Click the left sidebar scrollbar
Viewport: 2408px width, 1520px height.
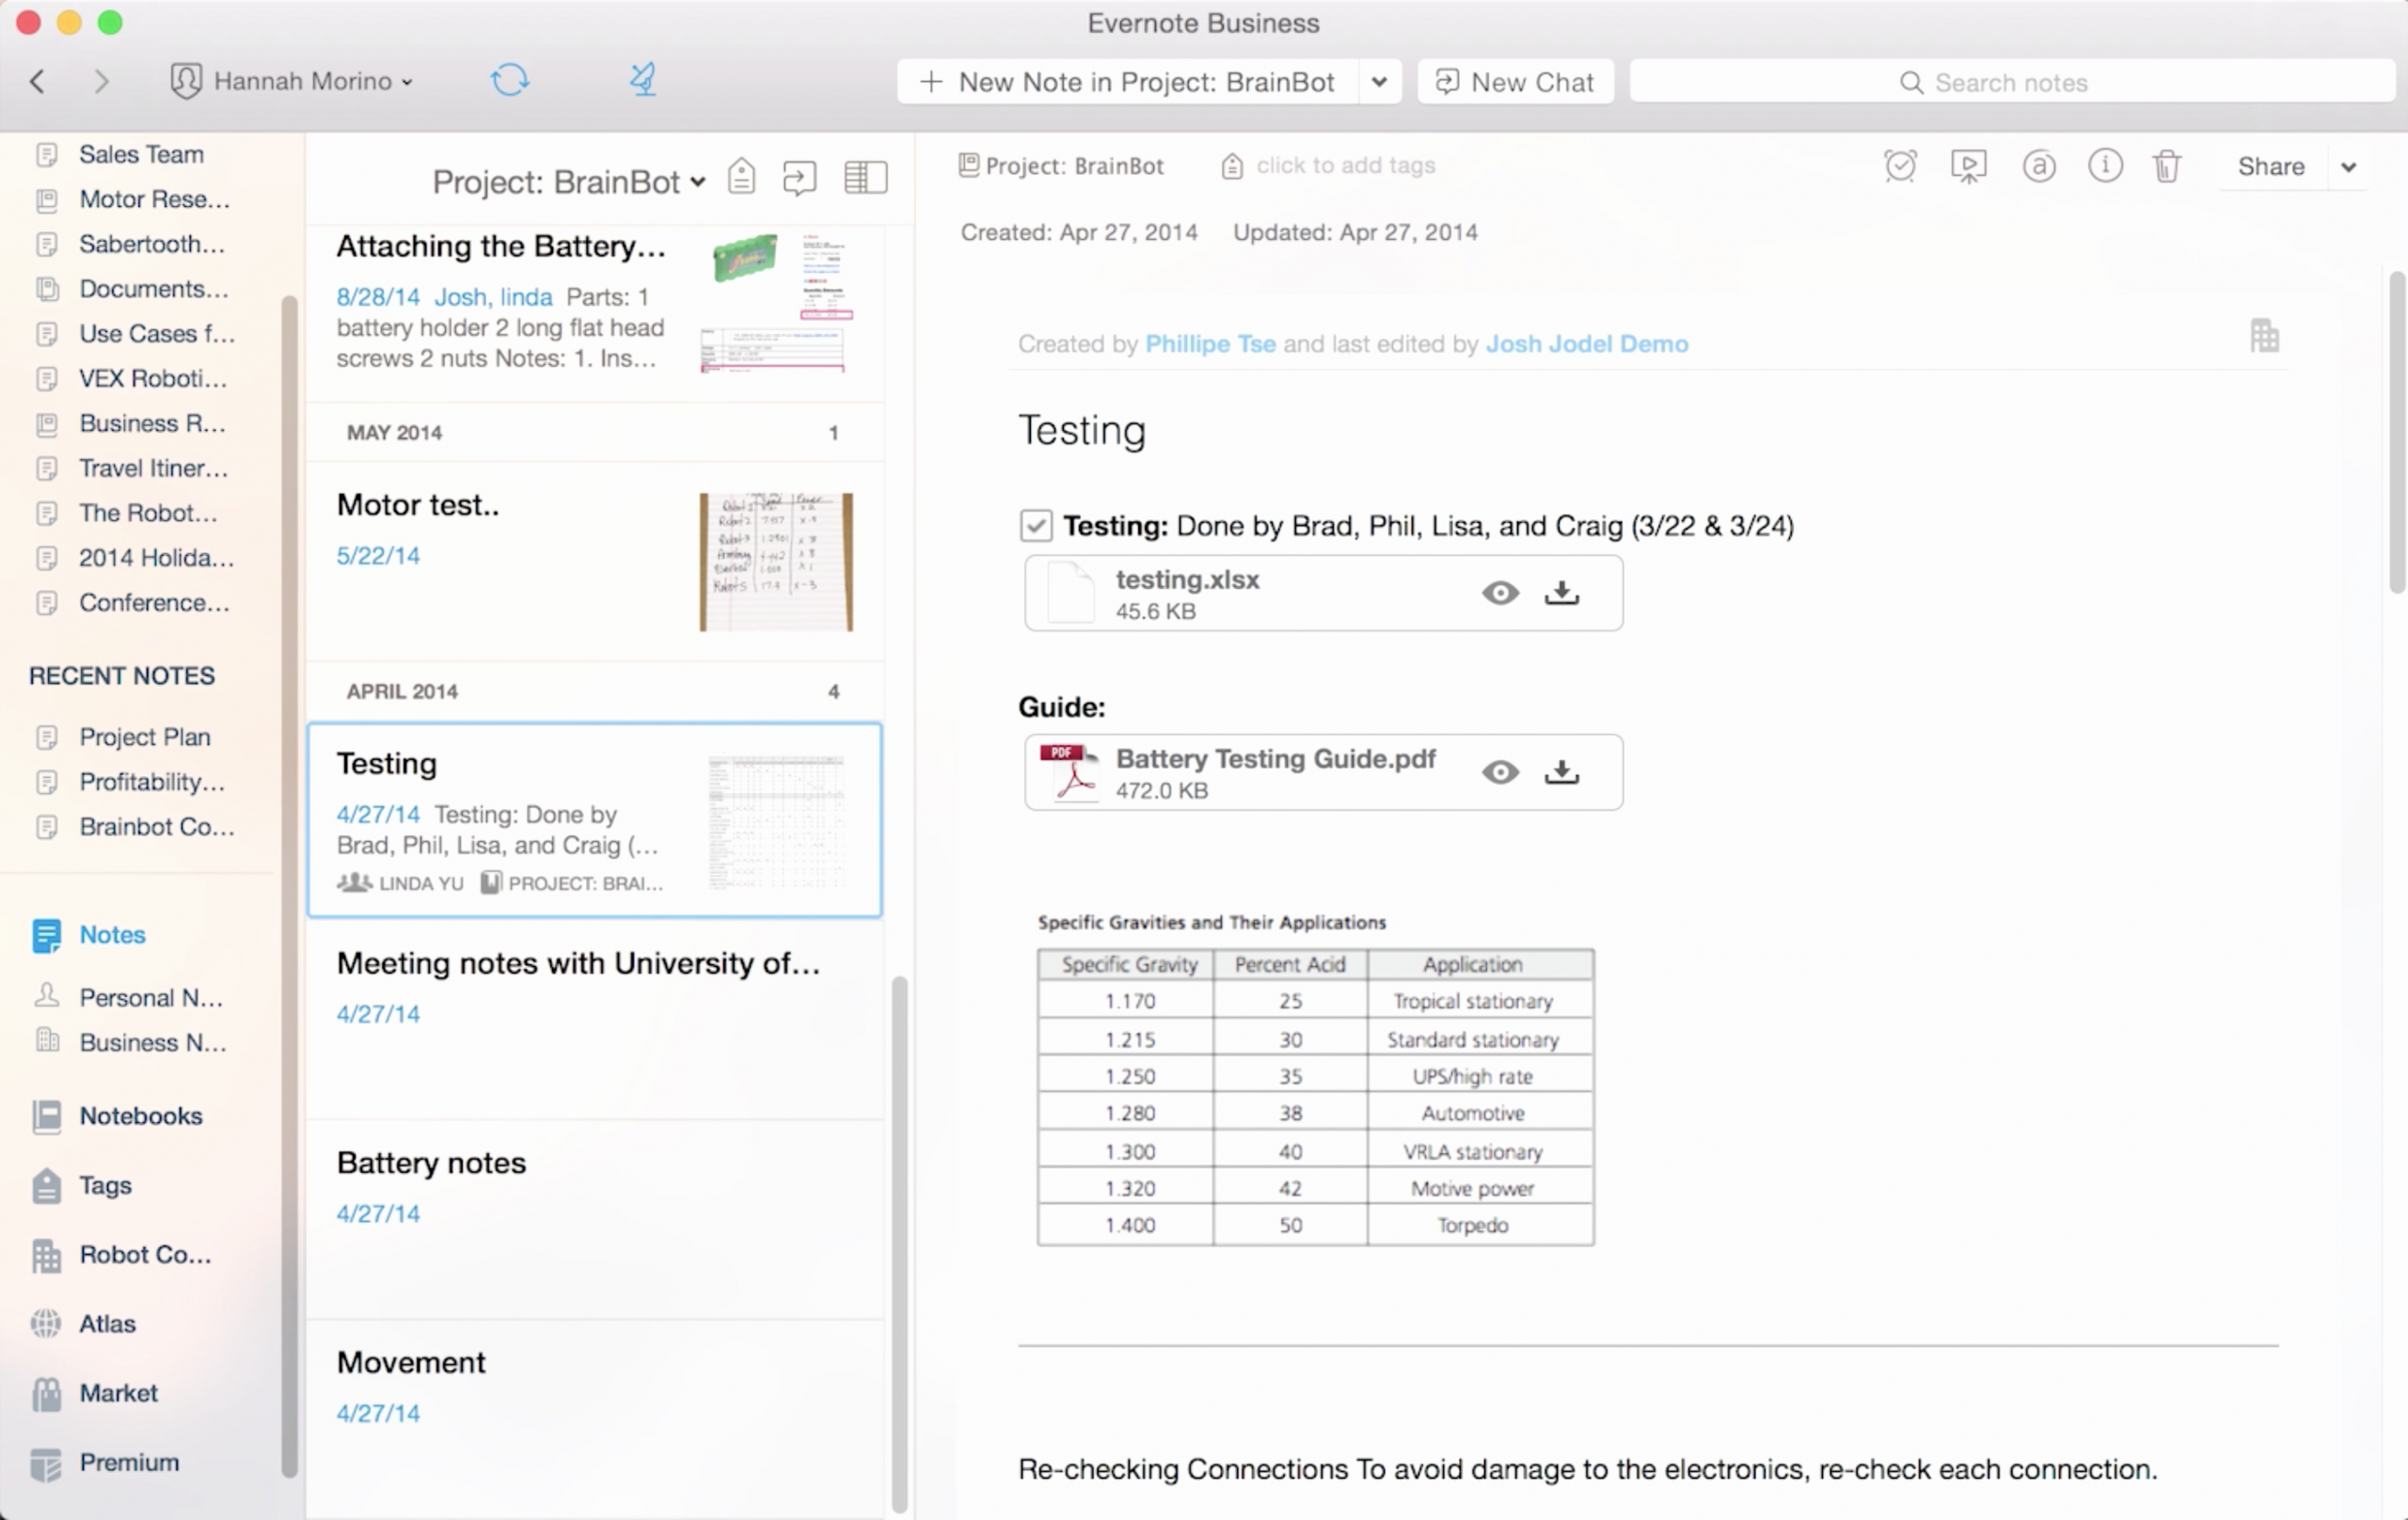click(289, 886)
